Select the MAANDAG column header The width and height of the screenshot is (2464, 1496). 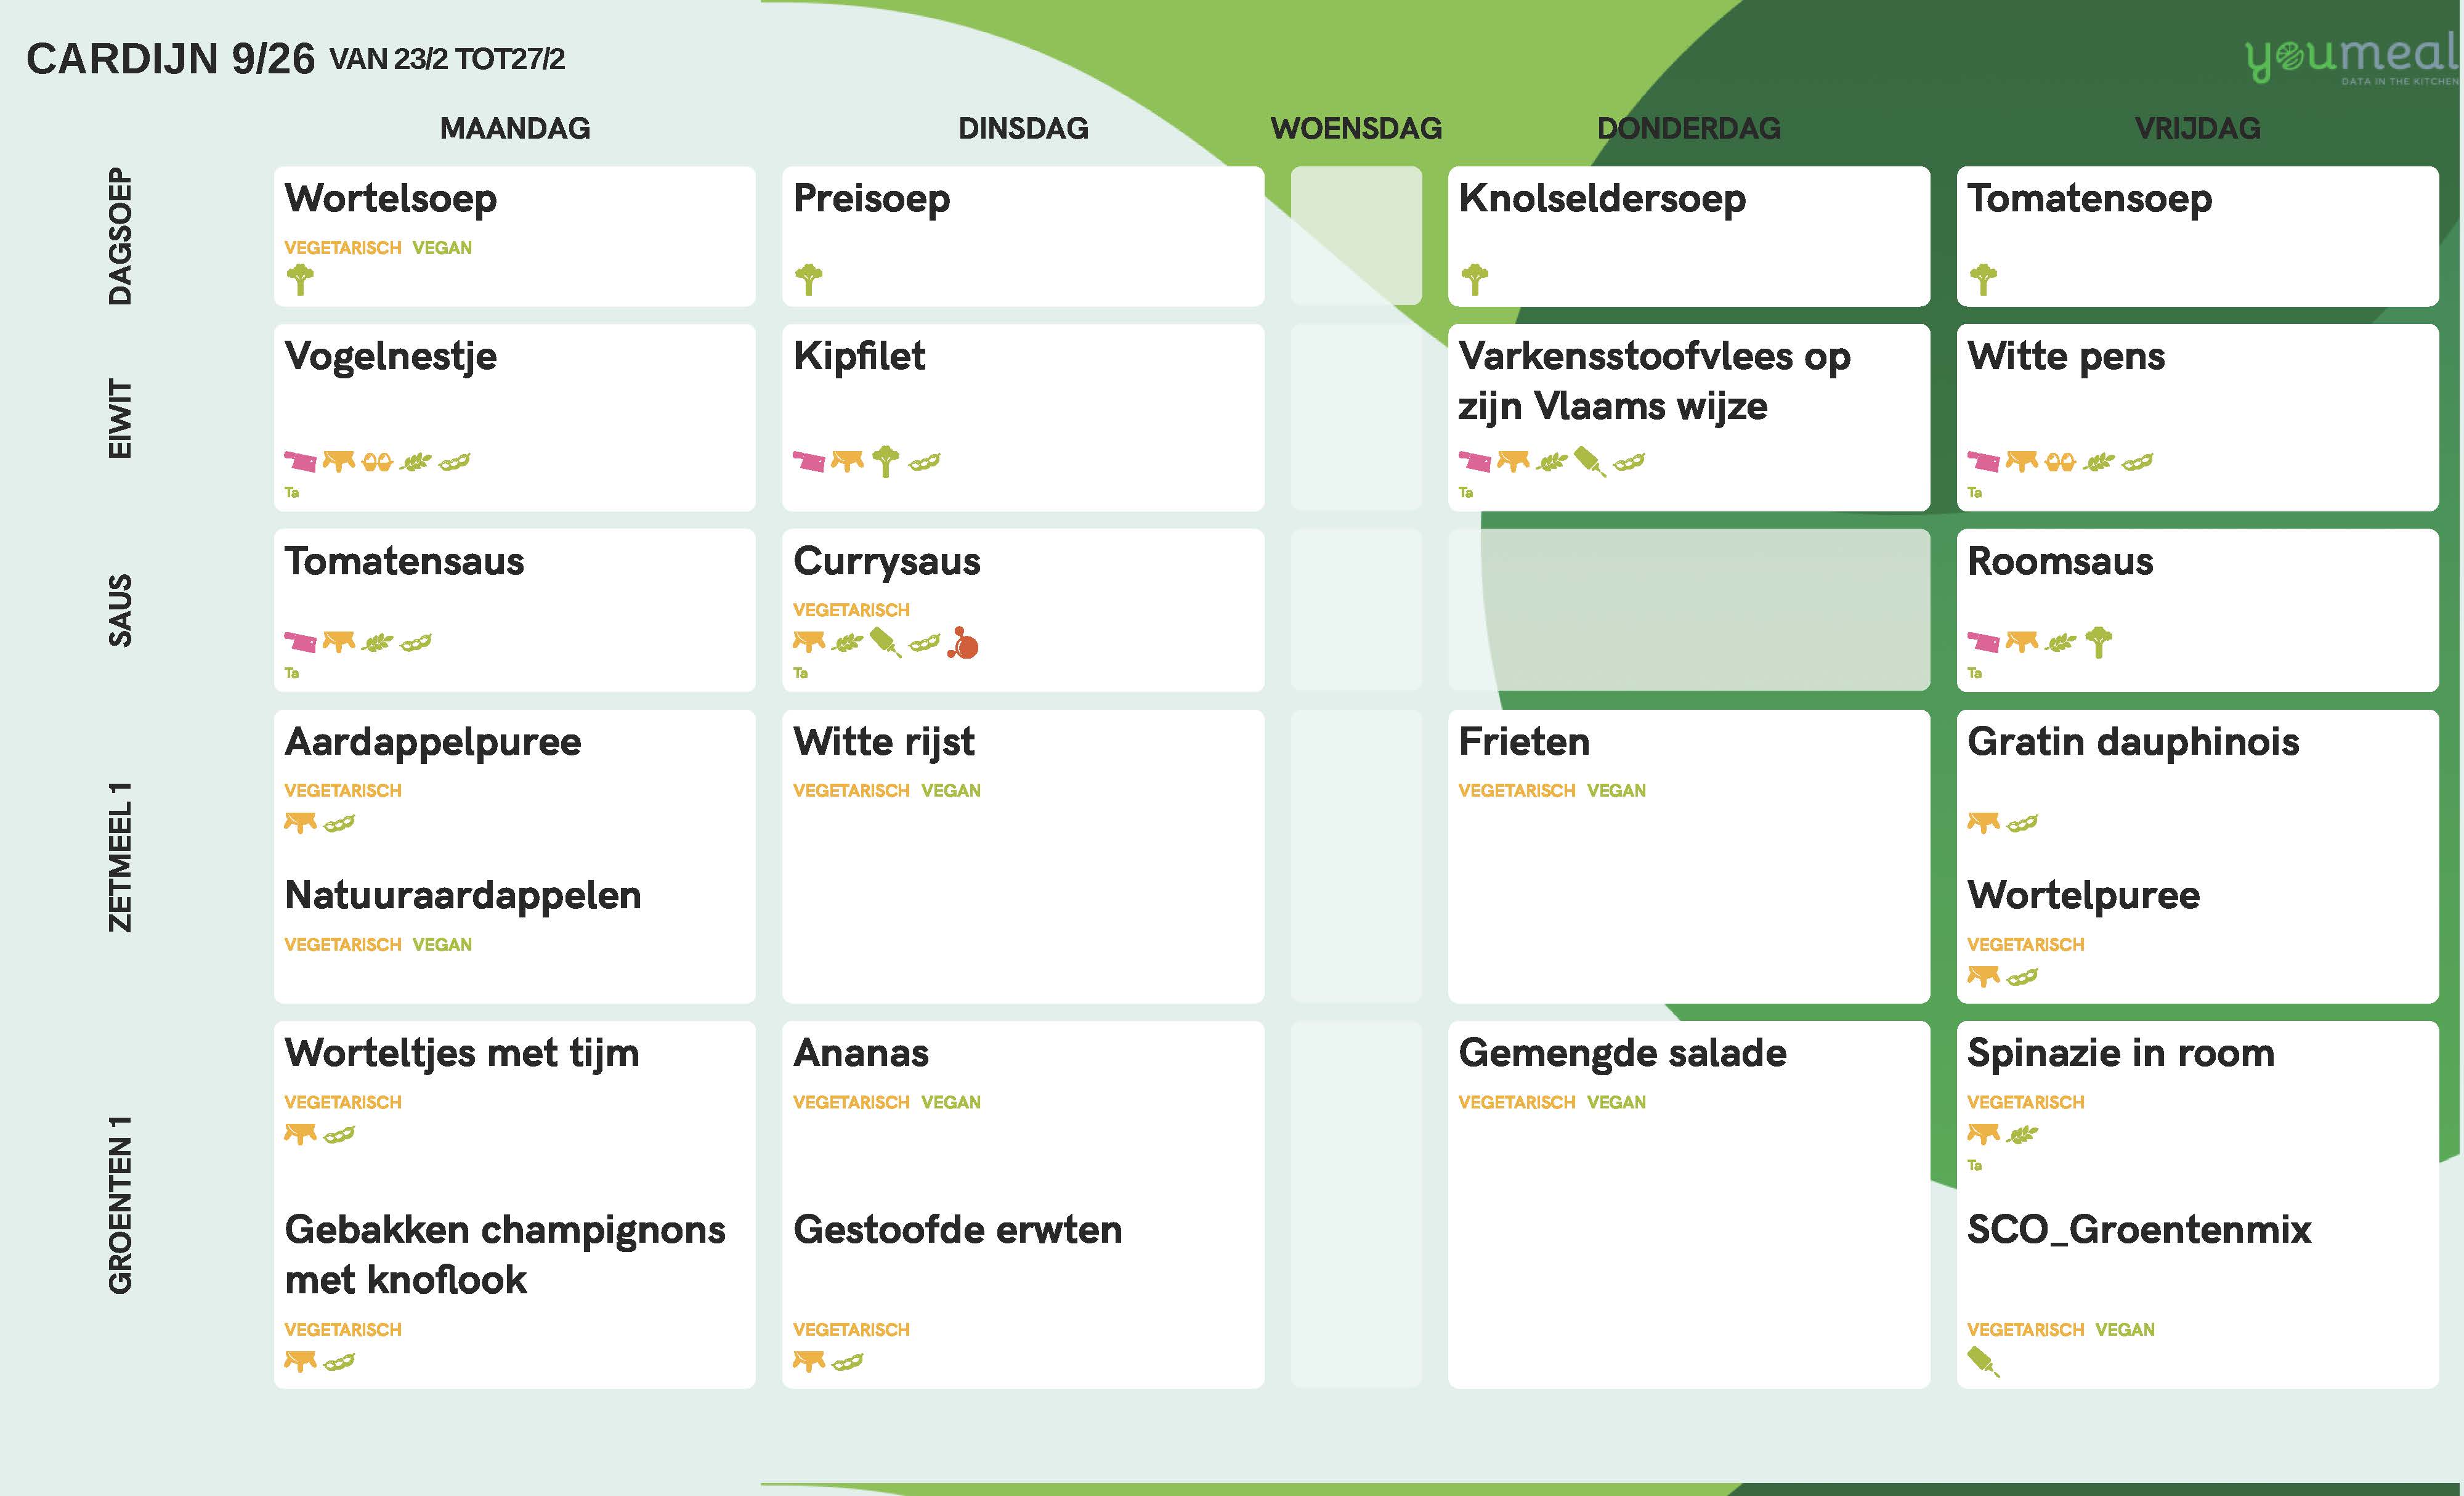(x=515, y=128)
